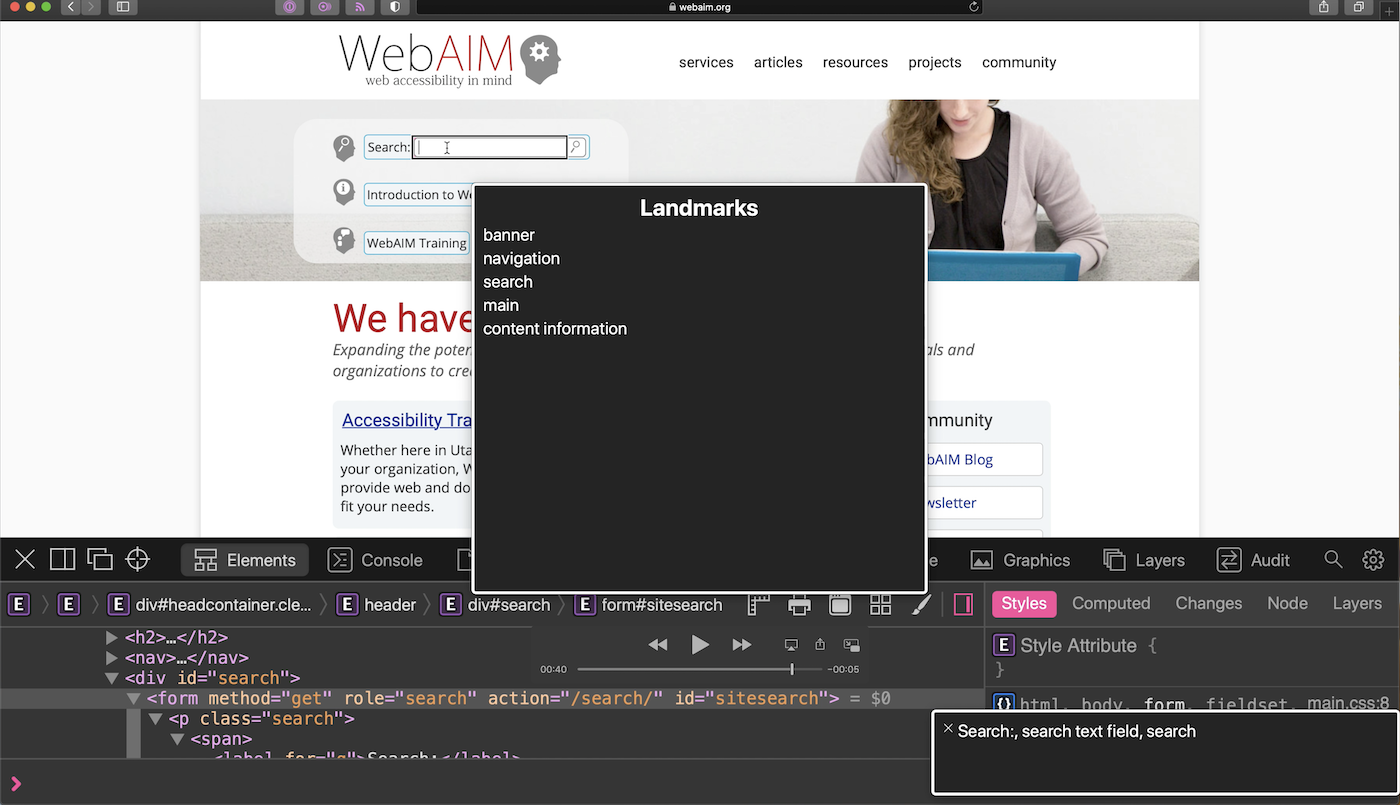Toggle paint flashing brush icon
The height and width of the screenshot is (805, 1400).
point(921,604)
